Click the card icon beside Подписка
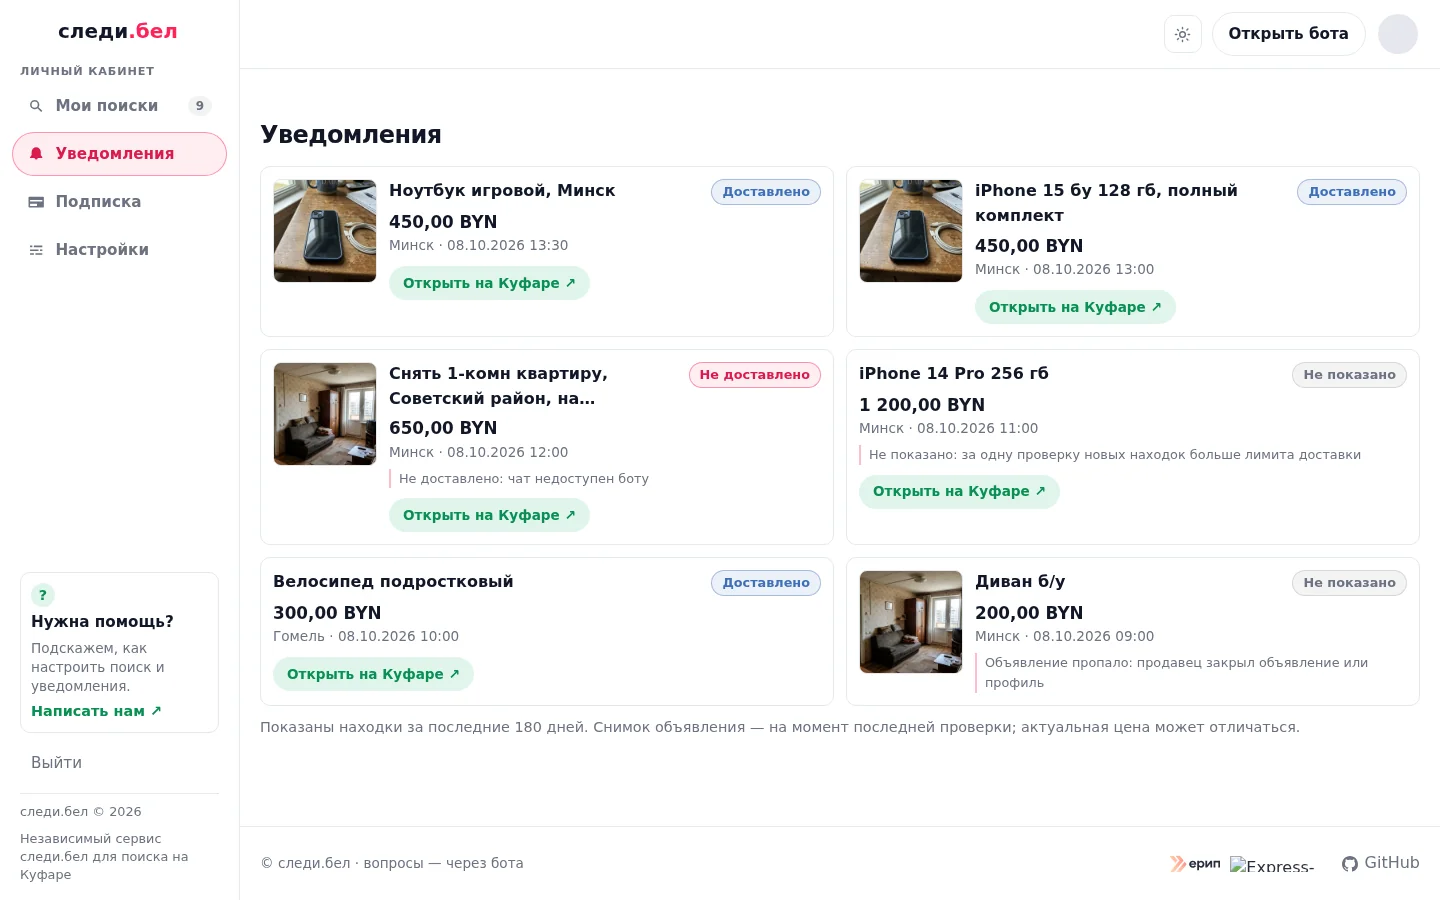This screenshot has width=1440, height=900. pos(36,202)
